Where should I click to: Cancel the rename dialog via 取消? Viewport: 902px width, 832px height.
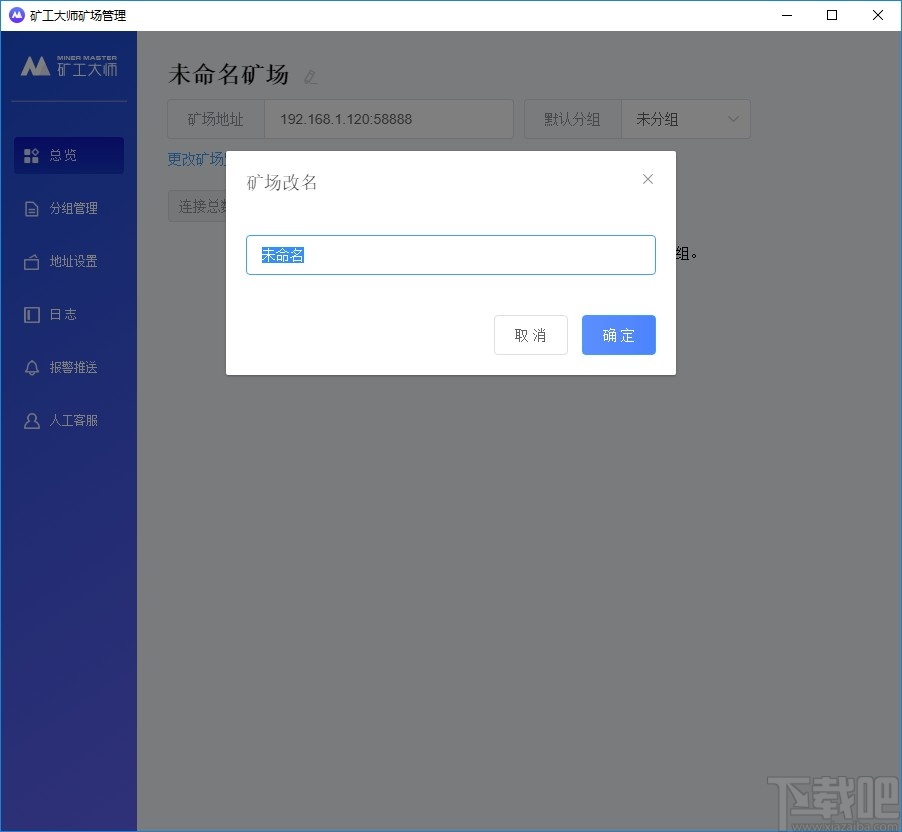530,335
